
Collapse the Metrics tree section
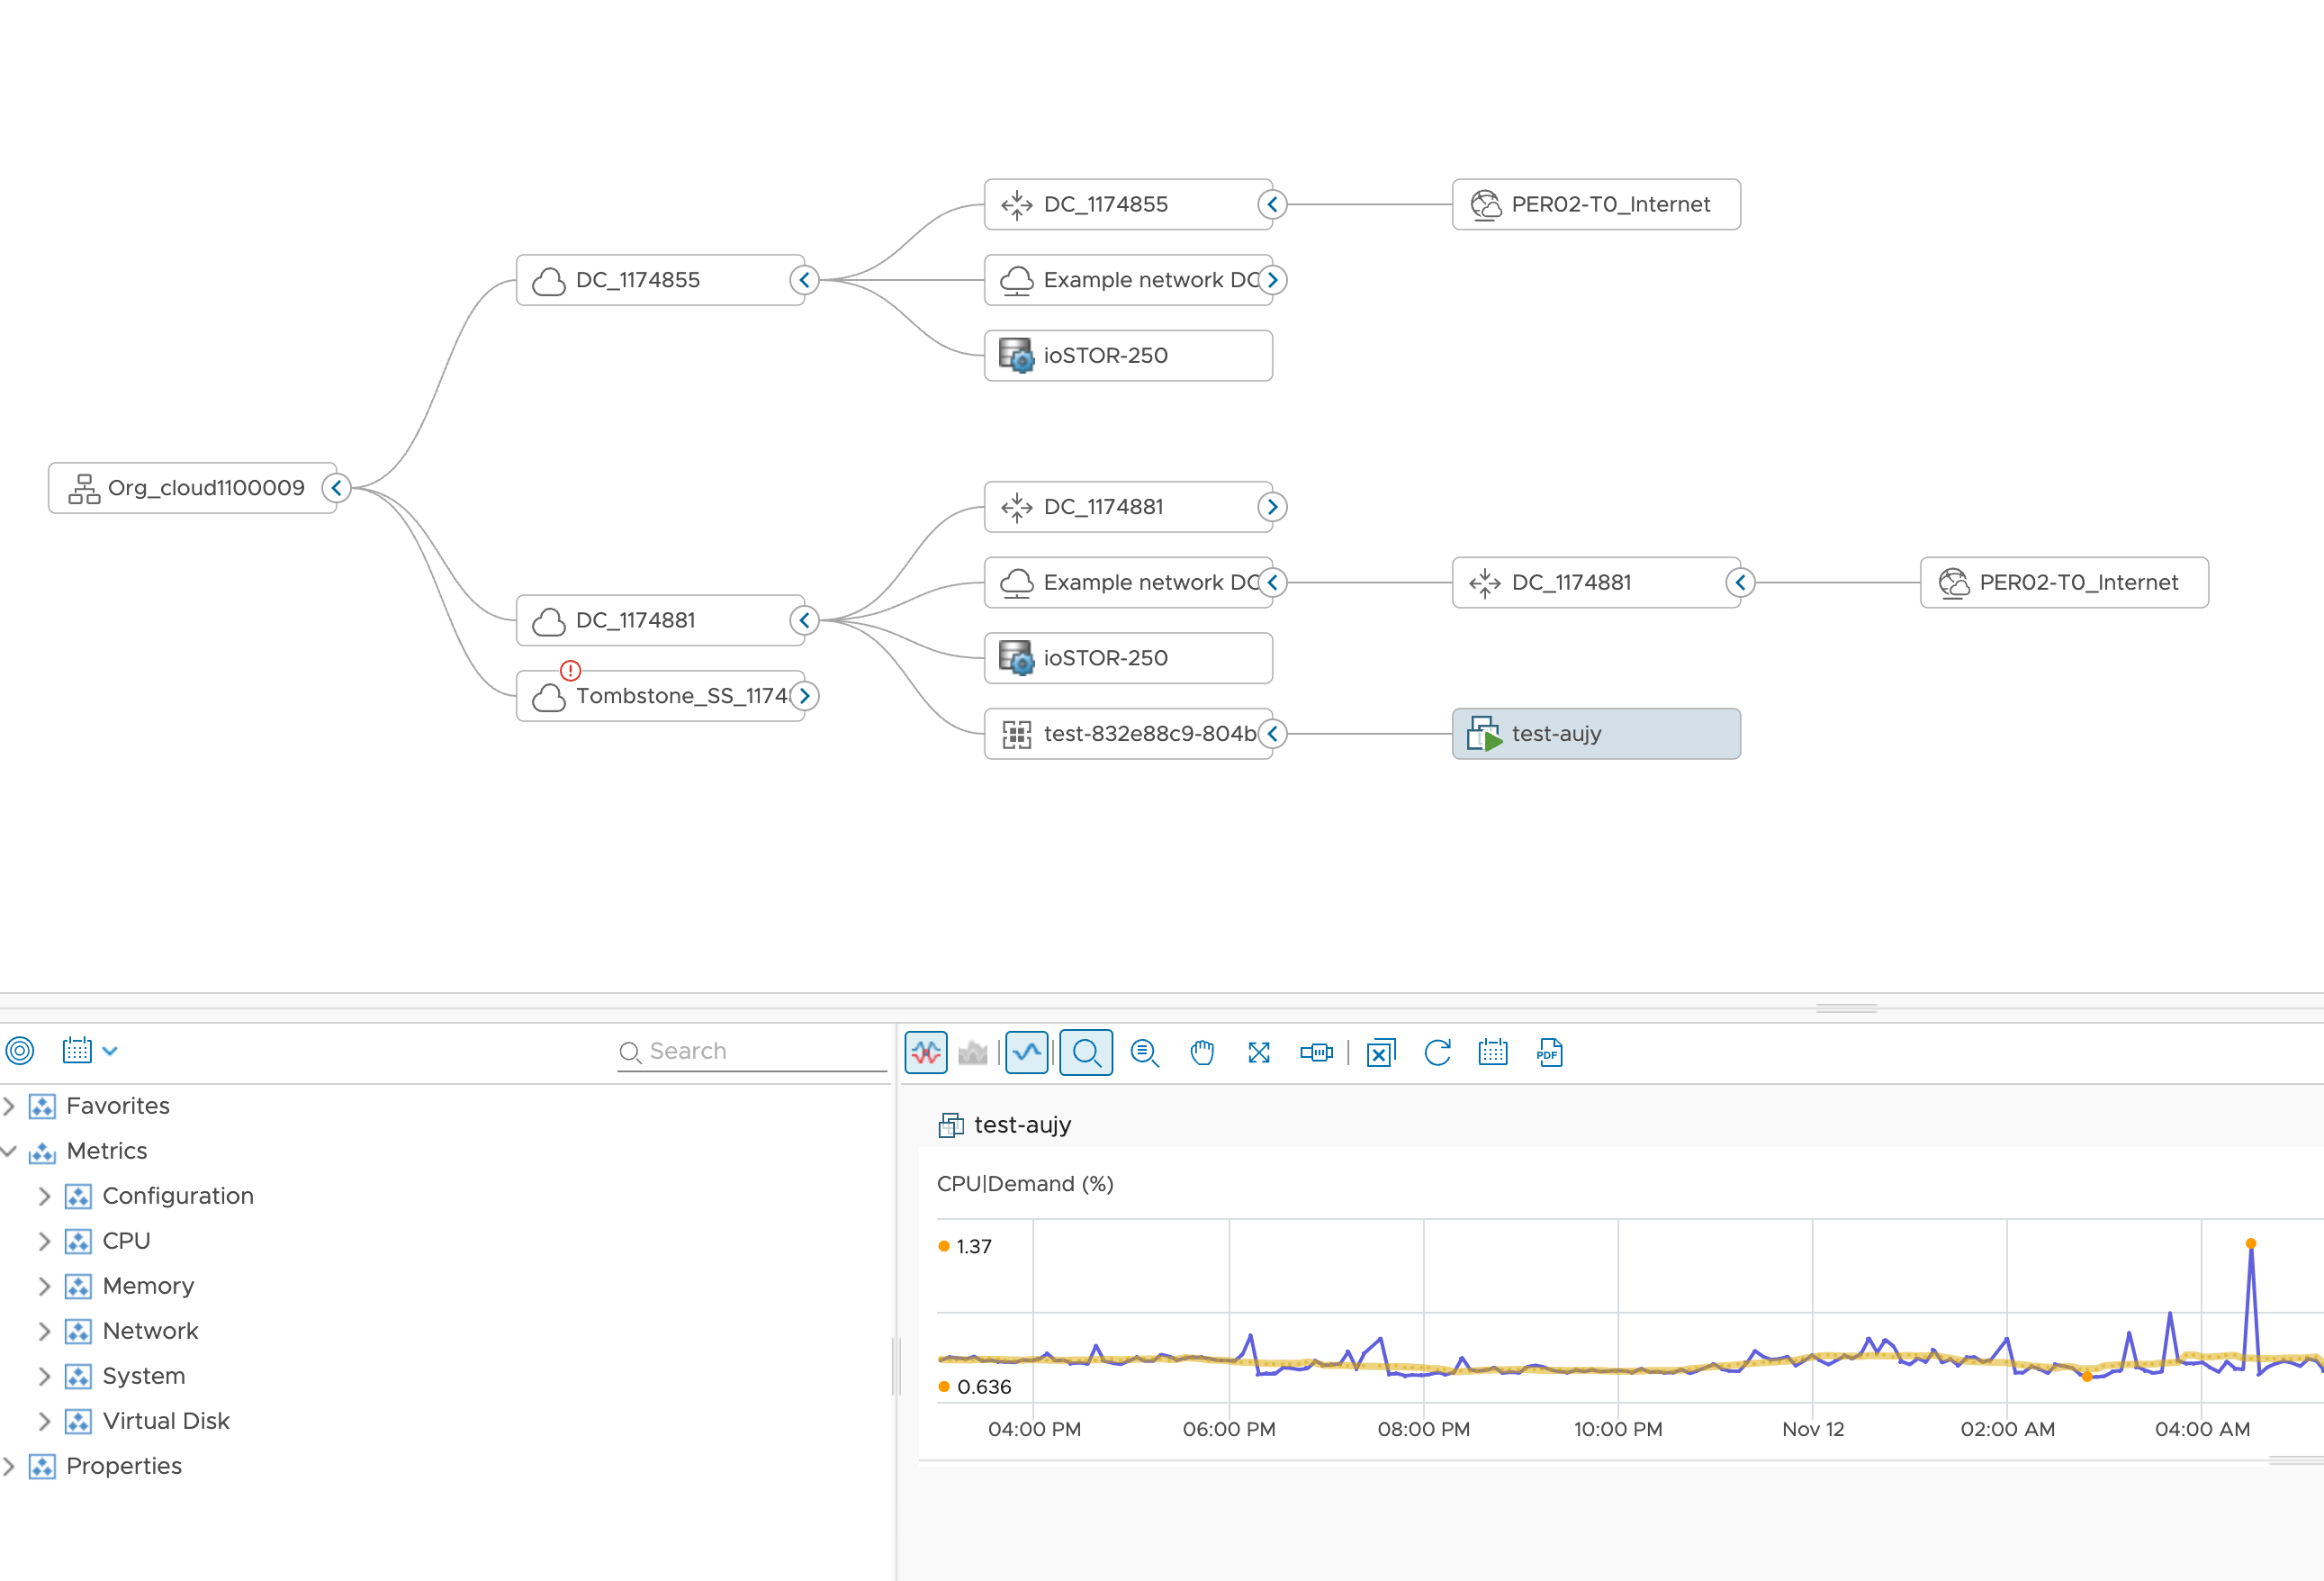(10, 1151)
